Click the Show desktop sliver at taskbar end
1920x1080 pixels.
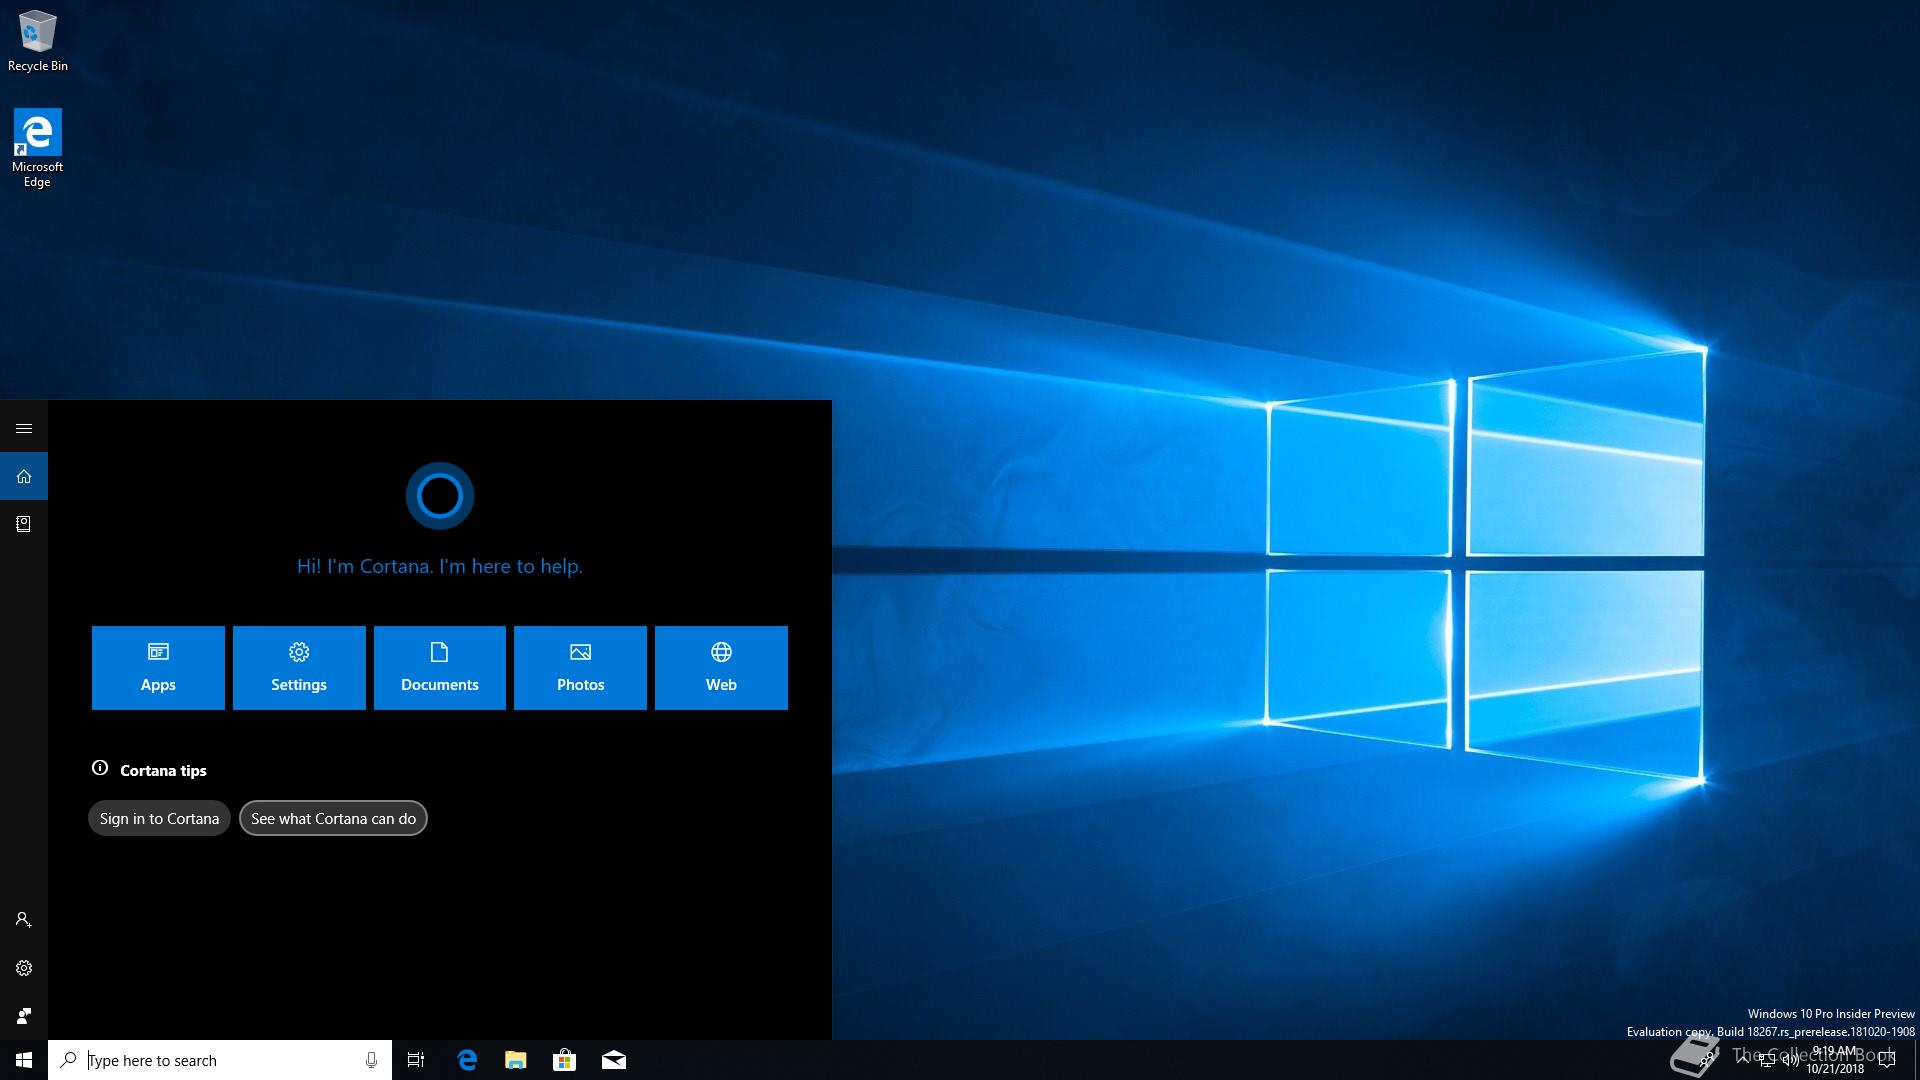(x=1917, y=1060)
